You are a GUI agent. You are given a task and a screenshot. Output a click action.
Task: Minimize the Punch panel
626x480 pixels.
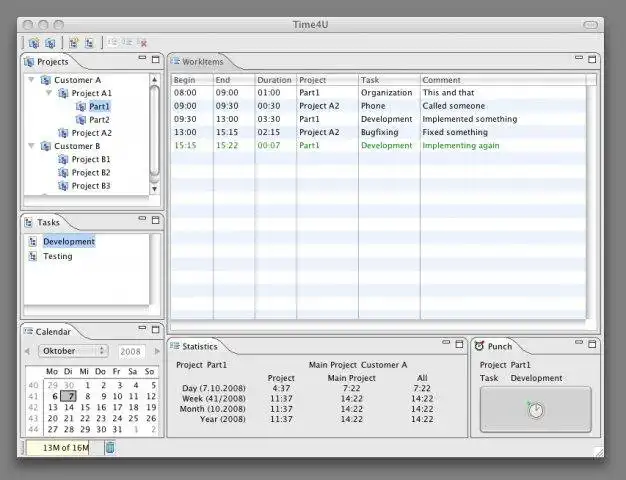coord(579,342)
